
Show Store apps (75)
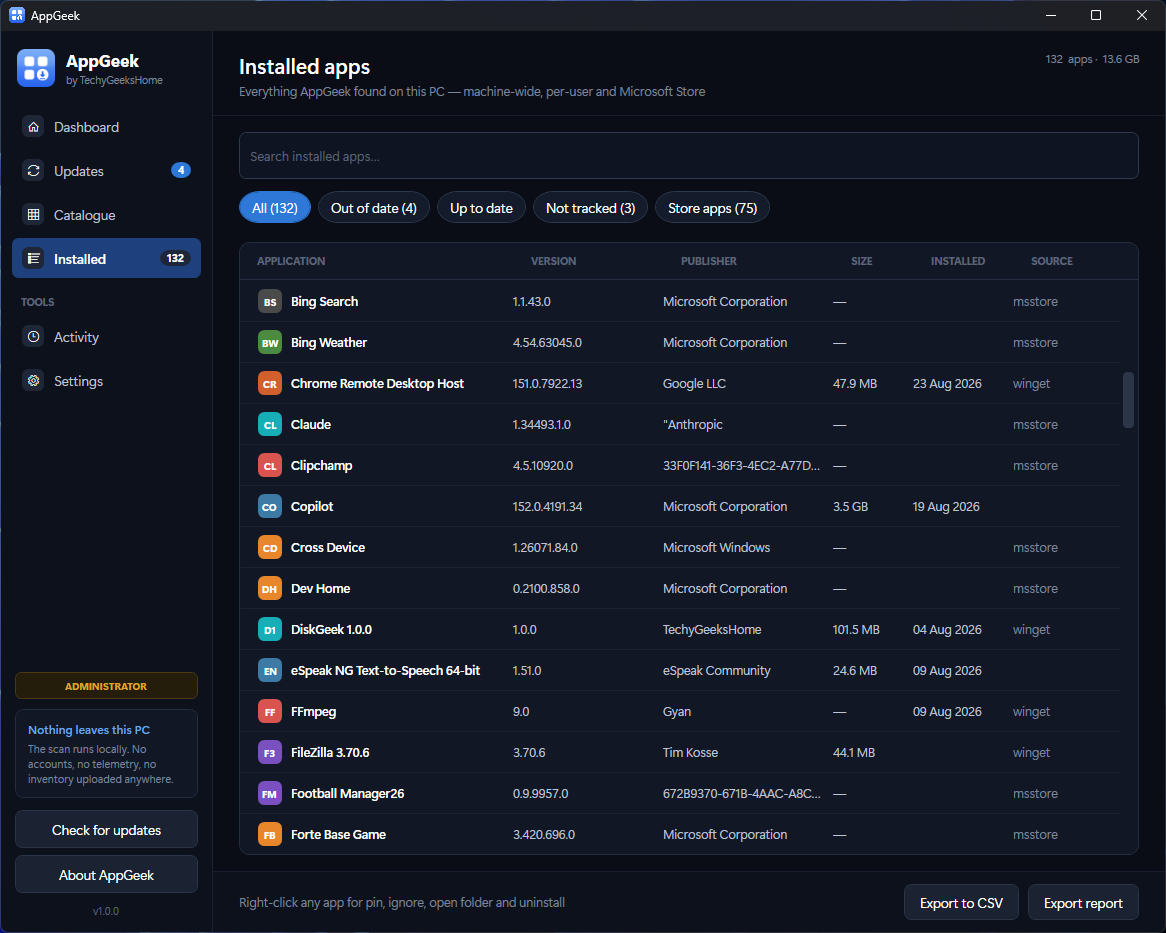tap(712, 208)
